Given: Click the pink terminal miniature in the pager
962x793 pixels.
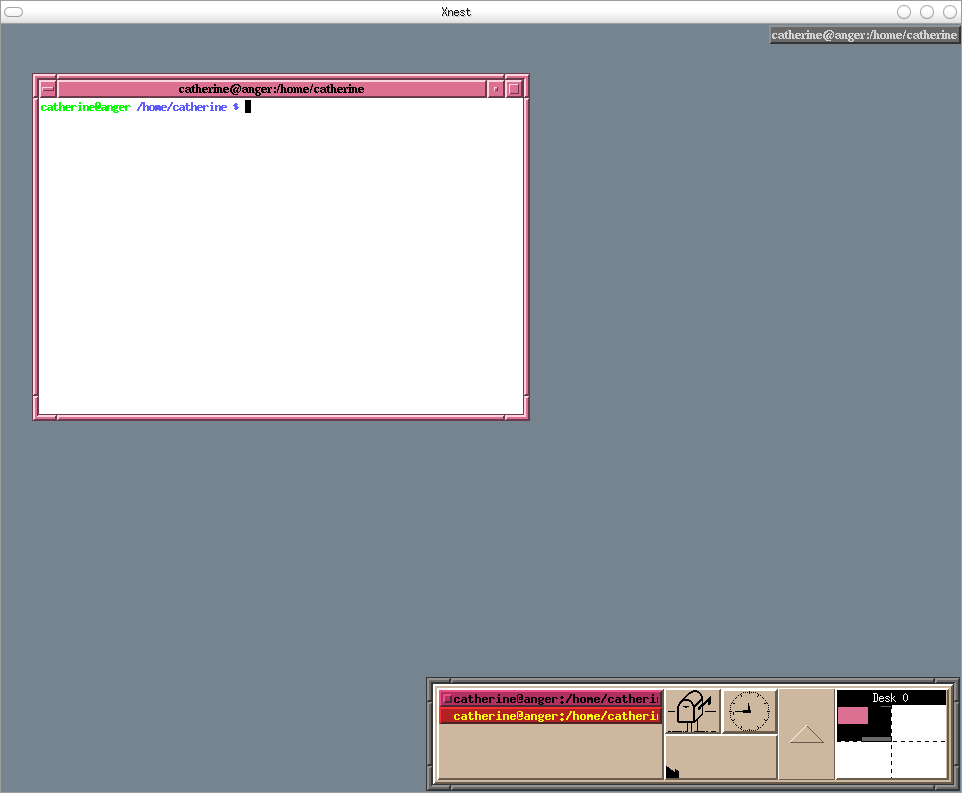Looking at the screenshot, I should click(852, 715).
